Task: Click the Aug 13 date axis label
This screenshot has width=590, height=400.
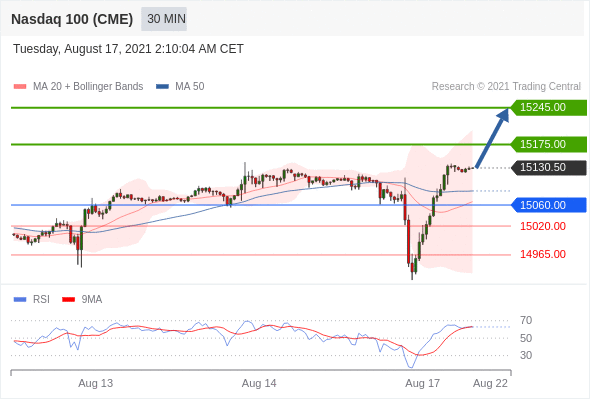Action: (96, 383)
